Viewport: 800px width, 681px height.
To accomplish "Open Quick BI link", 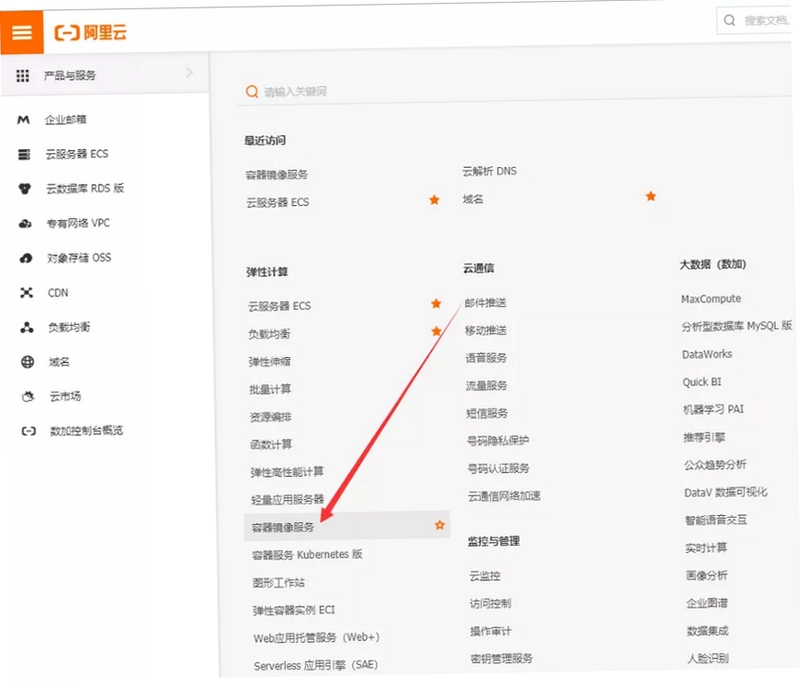I will 702,382.
